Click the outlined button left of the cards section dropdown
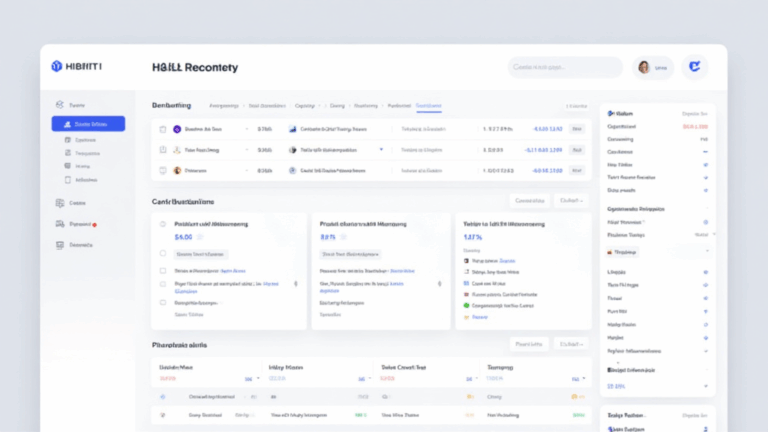Viewport: 768px width, 432px height. coord(528,200)
